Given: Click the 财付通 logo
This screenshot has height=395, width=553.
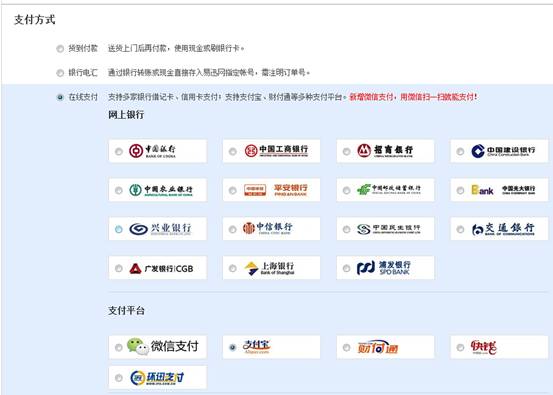Looking at the screenshot, I should point(378,347).
